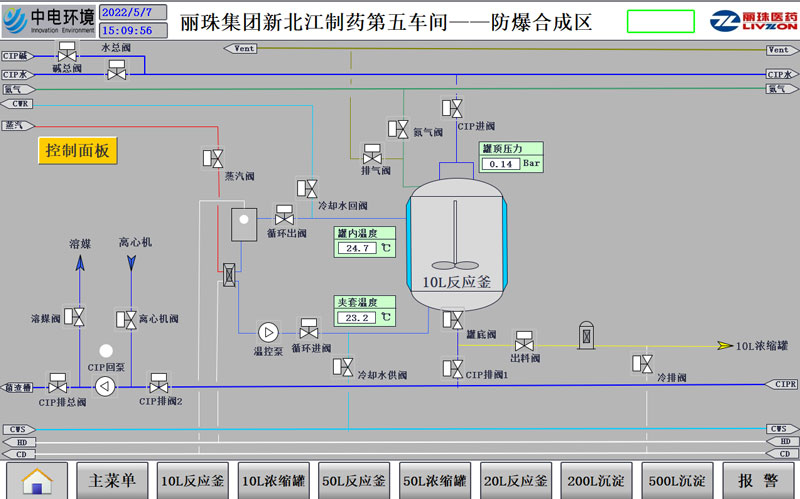
Task: Click the 出料阀 discharge valve
Action: click(x=524, y=341)
